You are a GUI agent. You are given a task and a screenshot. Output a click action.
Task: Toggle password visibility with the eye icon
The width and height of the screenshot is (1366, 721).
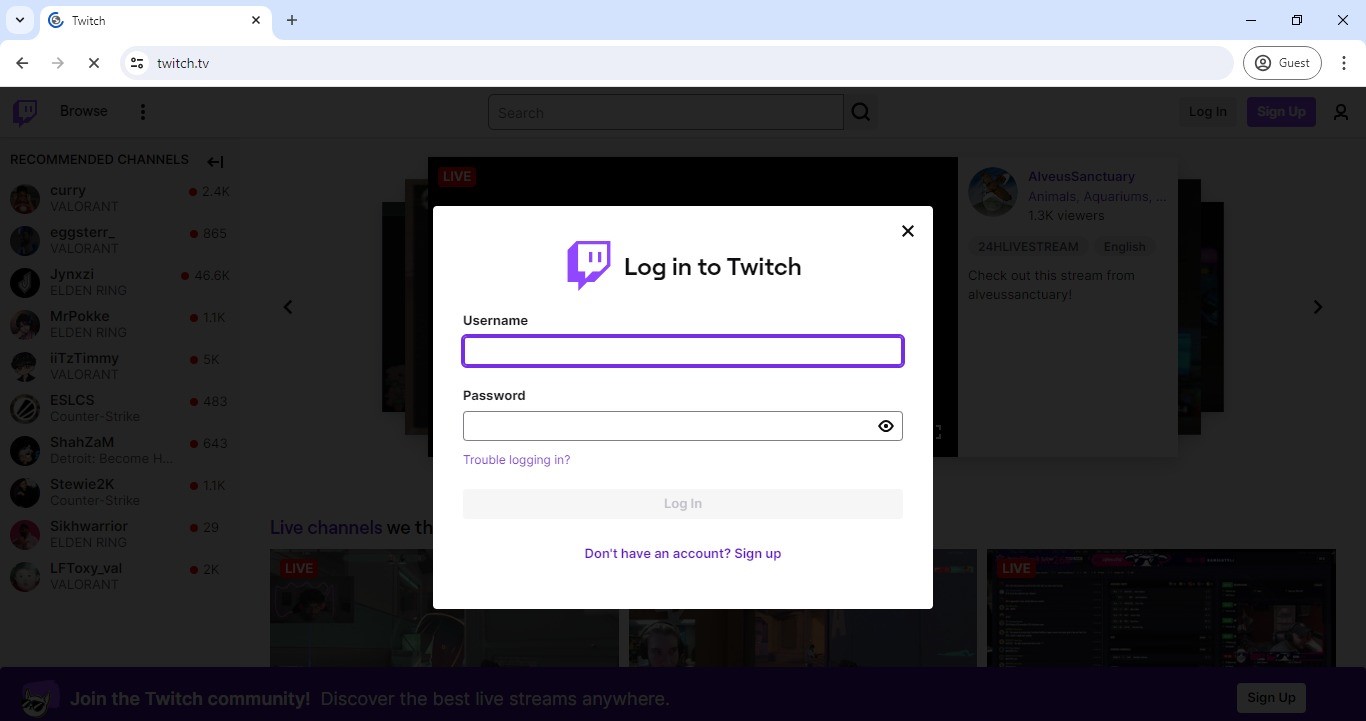click(x=885, y=425)
